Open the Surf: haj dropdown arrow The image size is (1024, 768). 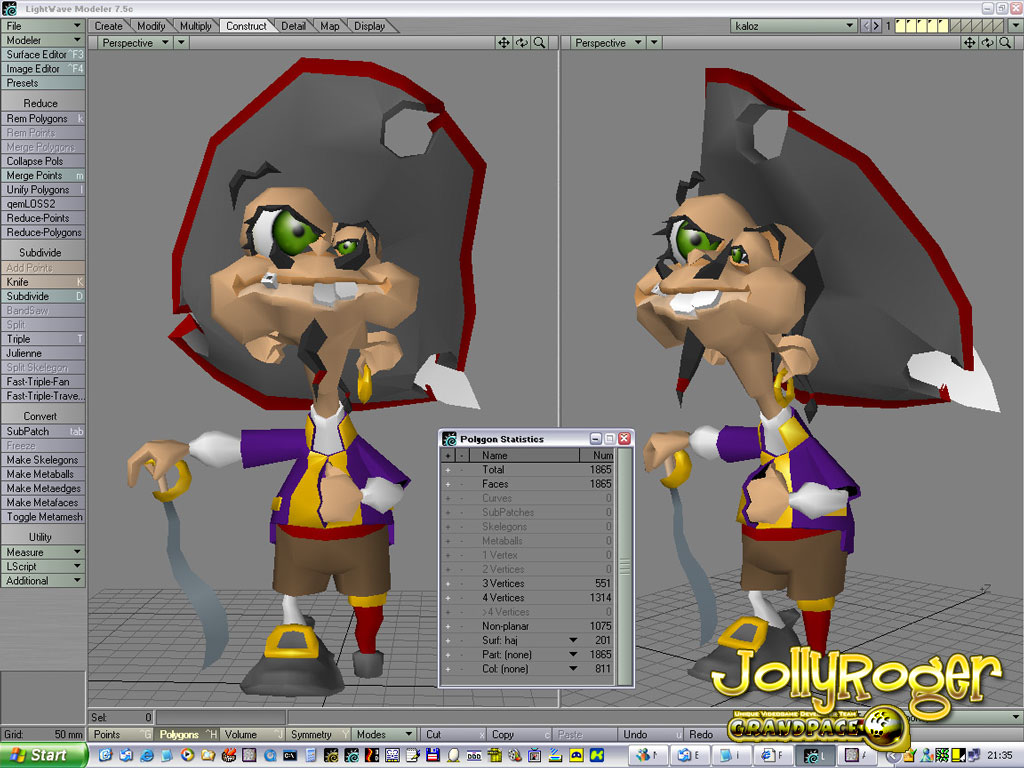(573, 640)
